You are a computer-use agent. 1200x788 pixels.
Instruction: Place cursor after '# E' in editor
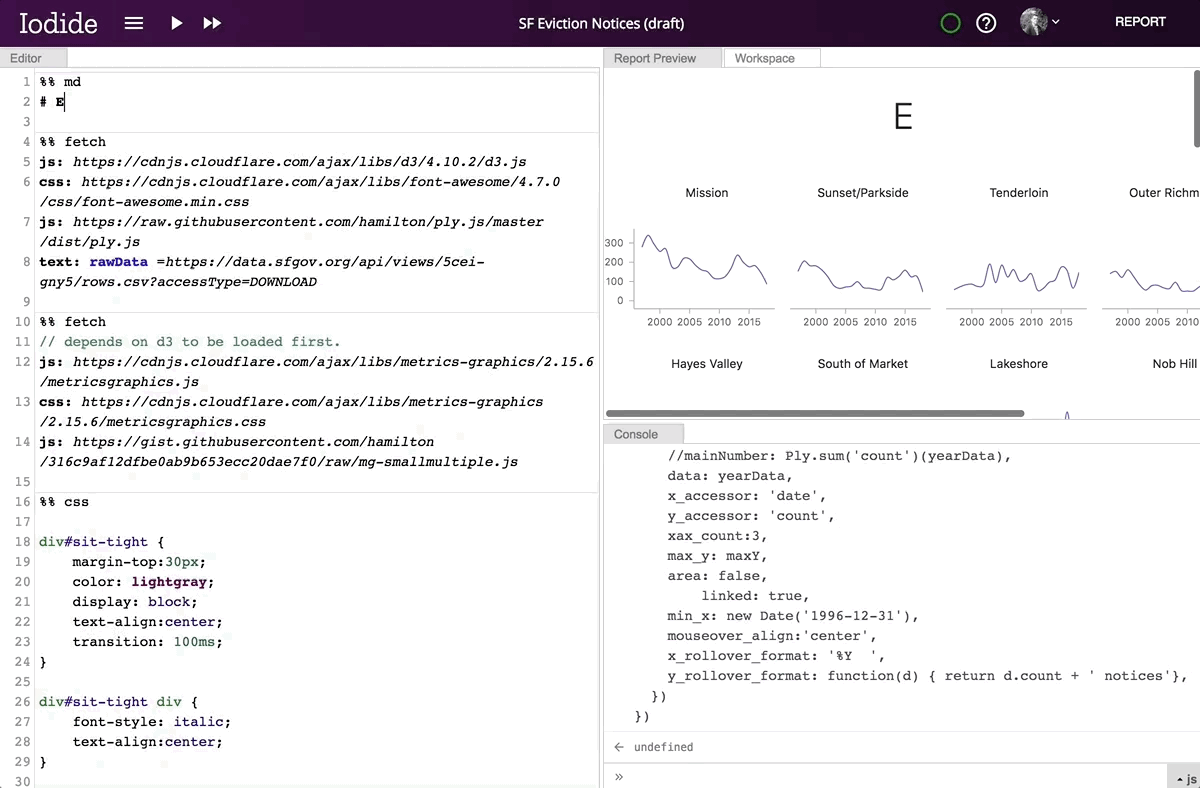click(65, 102)
